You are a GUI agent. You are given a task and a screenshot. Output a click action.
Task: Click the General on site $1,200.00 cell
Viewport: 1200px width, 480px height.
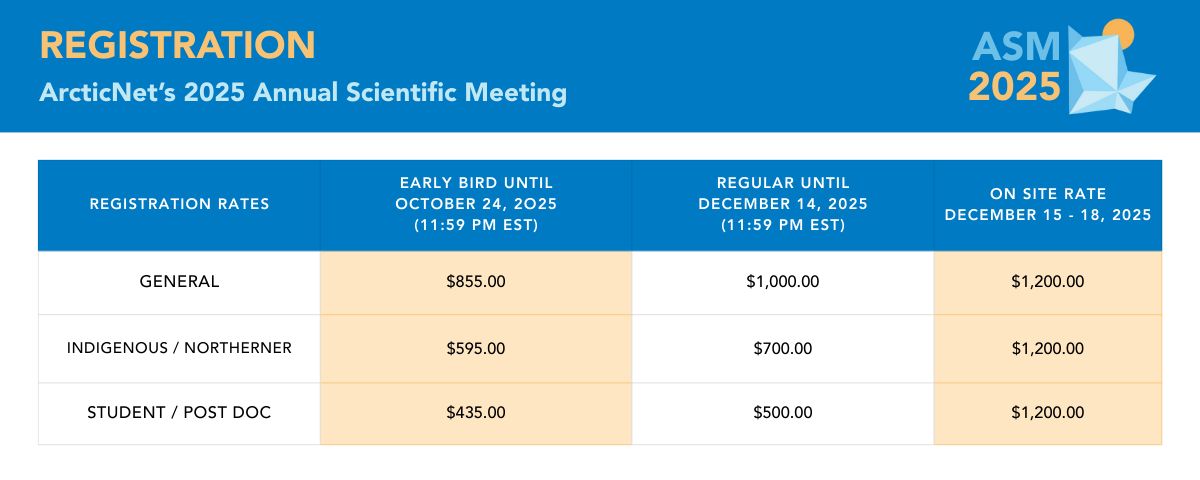pyautogui.click(x=1048, y=282)
